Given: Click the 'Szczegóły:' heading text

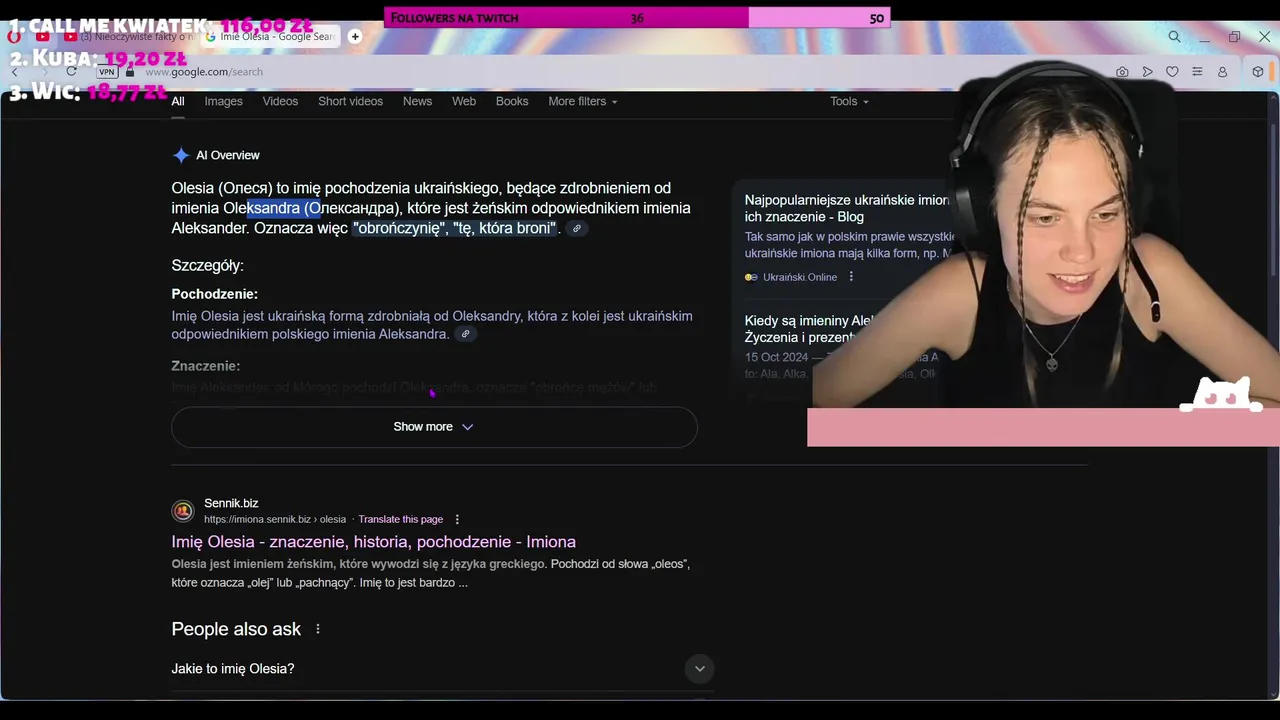Looking at the screenshot, I should [207, 266].
